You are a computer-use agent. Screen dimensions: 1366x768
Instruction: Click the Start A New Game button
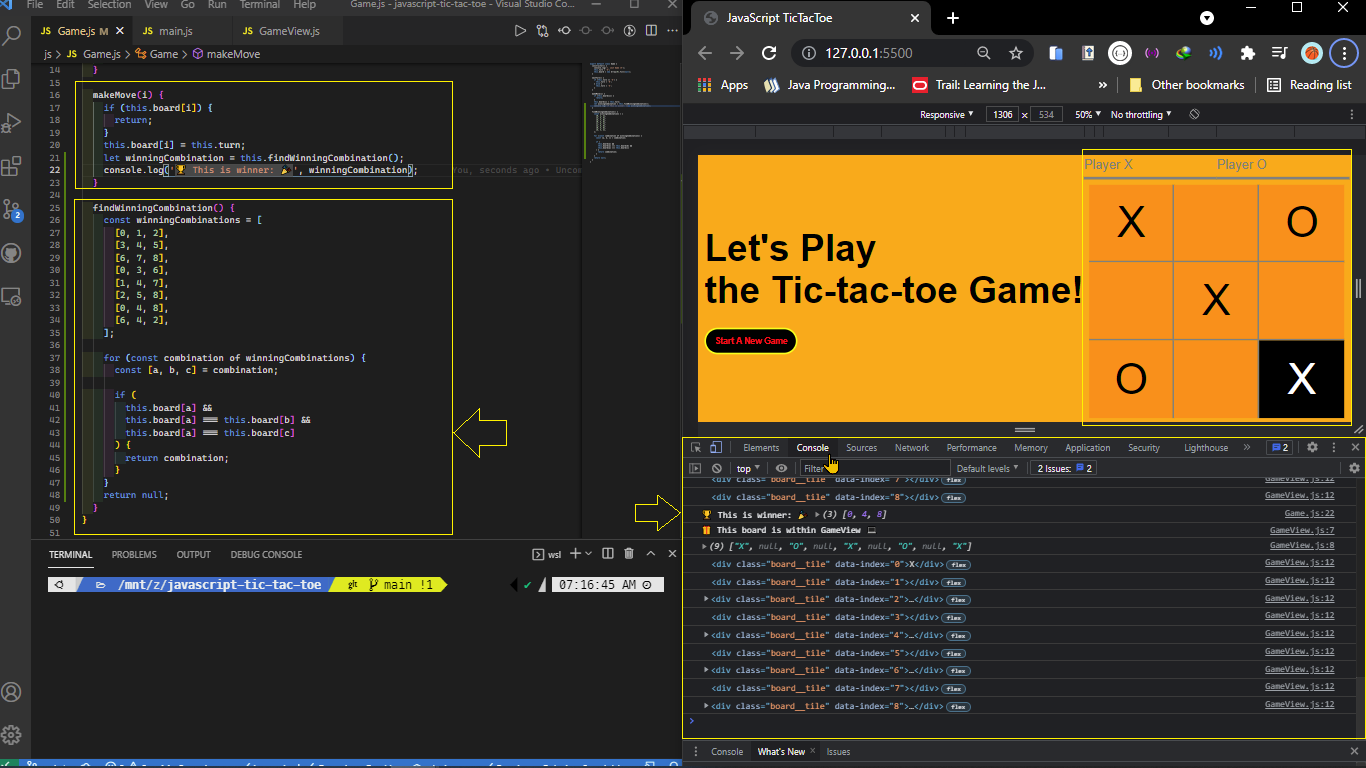tap(751, 341)
